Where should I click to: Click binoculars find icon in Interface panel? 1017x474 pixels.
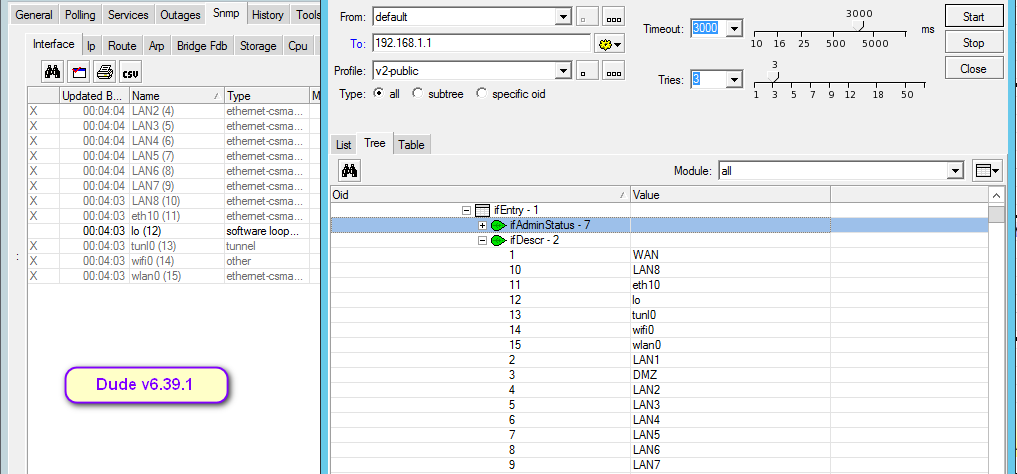click(x=53, y=72)
